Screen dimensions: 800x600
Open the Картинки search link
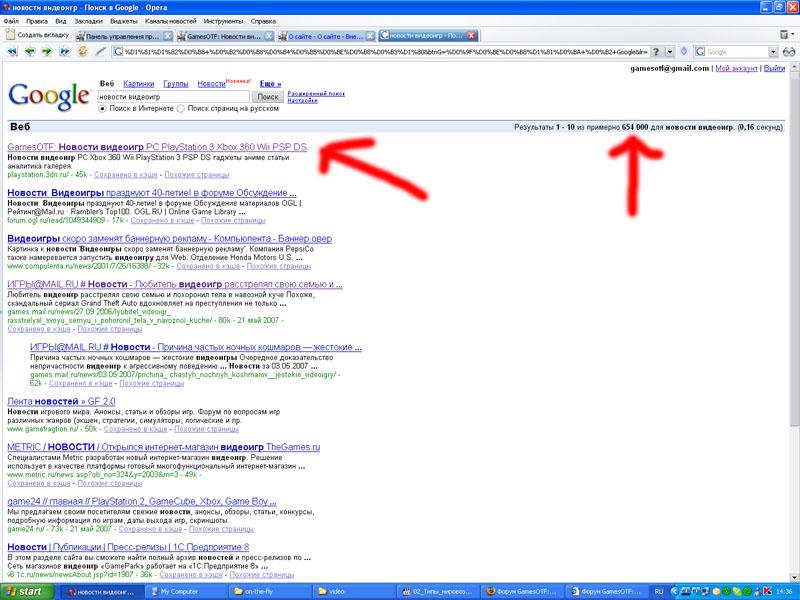(139, 84)
